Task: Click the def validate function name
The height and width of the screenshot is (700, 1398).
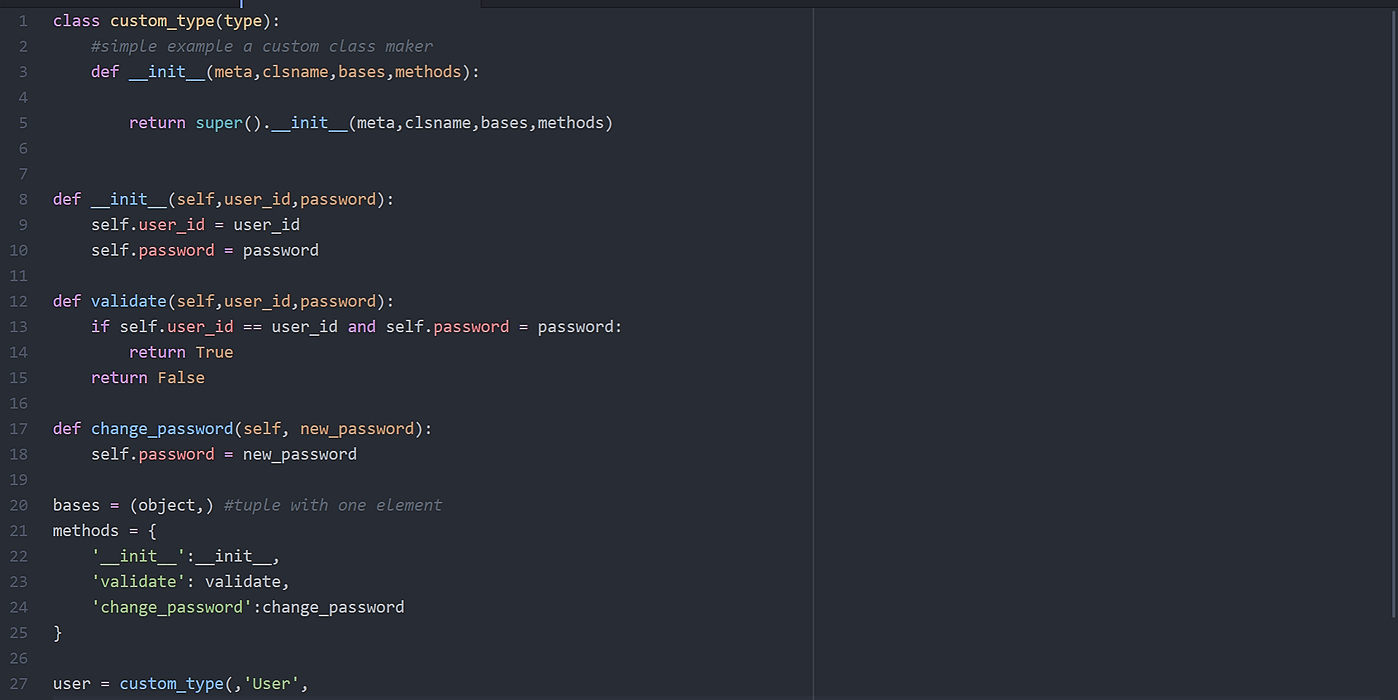Action: pyautogui.click(x=129, y=301)
